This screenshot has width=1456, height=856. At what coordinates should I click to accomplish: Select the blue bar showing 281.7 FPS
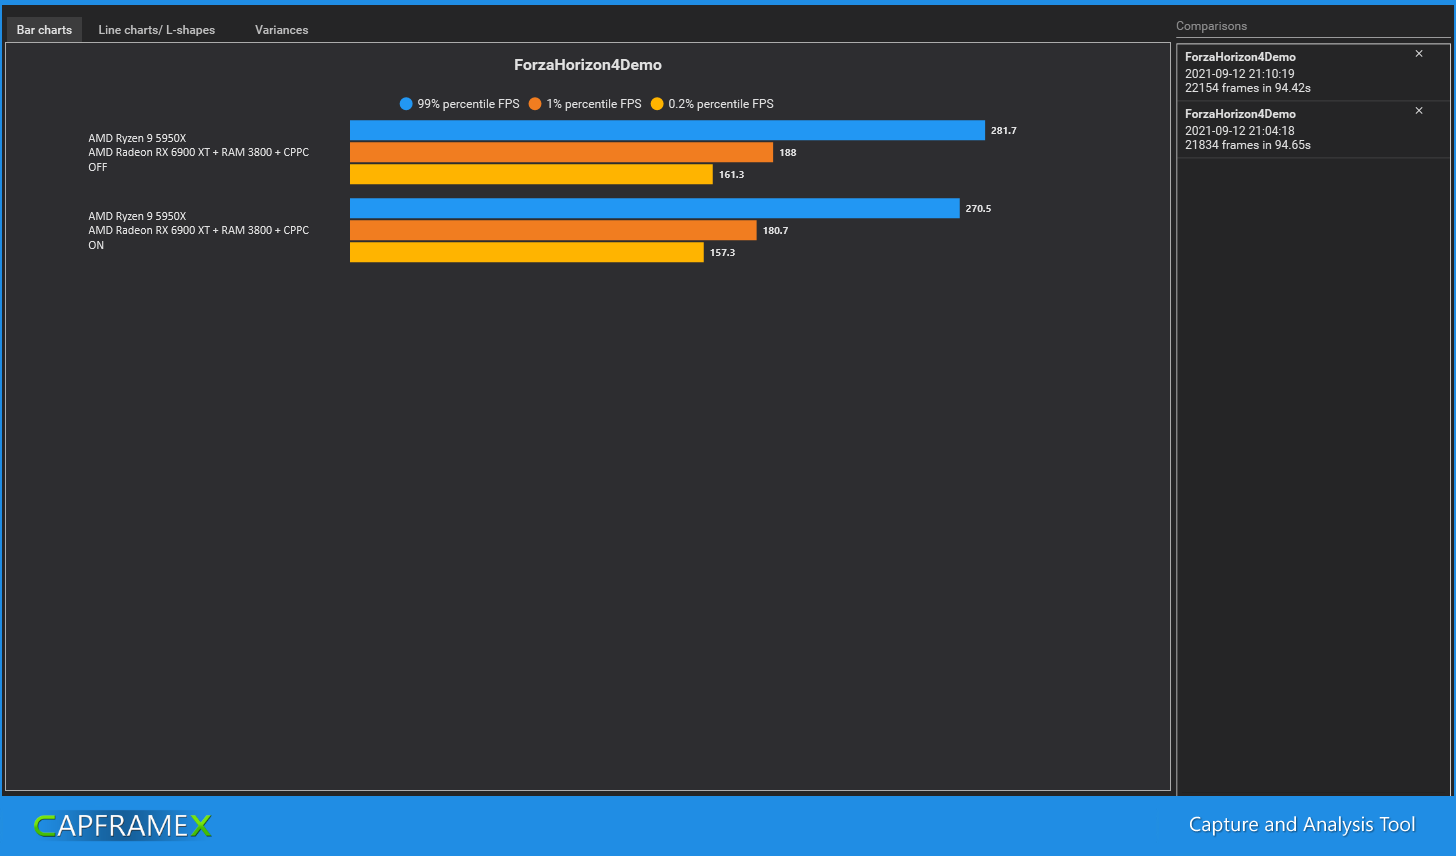coord(660,130)
